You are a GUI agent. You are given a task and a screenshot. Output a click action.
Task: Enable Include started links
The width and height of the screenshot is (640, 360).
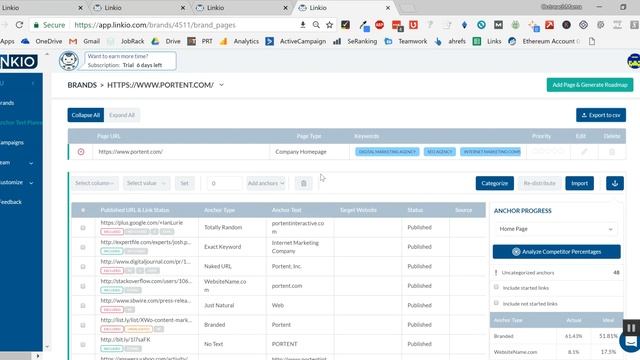[x=496, y=287]
